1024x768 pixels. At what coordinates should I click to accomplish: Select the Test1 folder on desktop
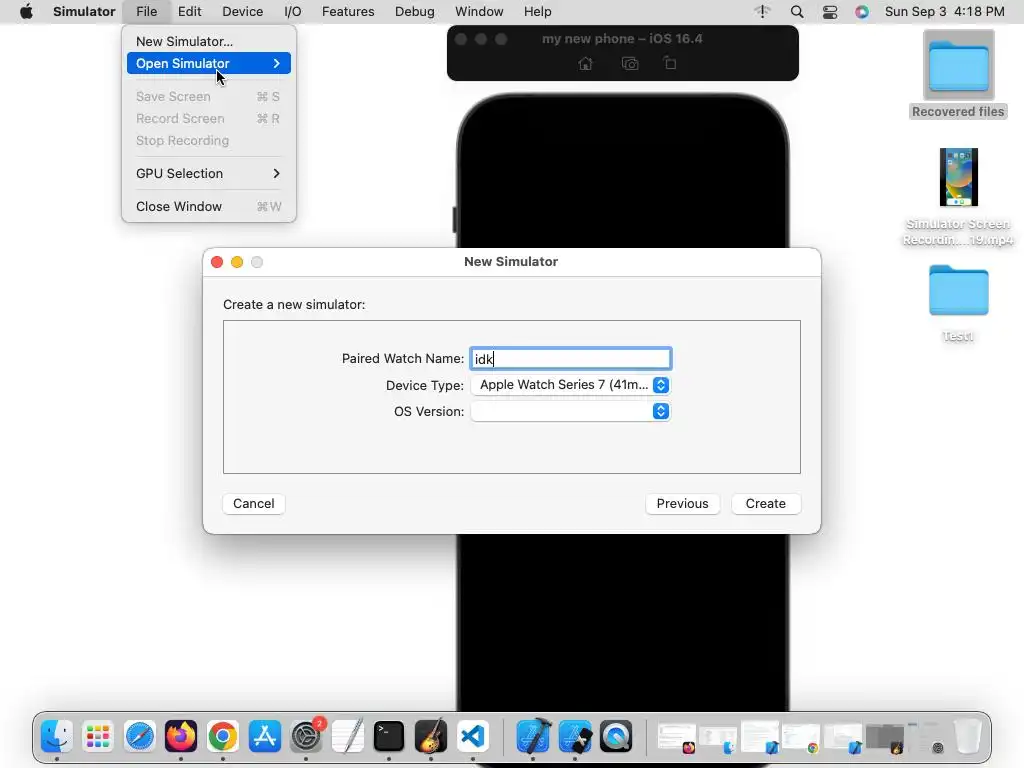[x=958, y=303]
